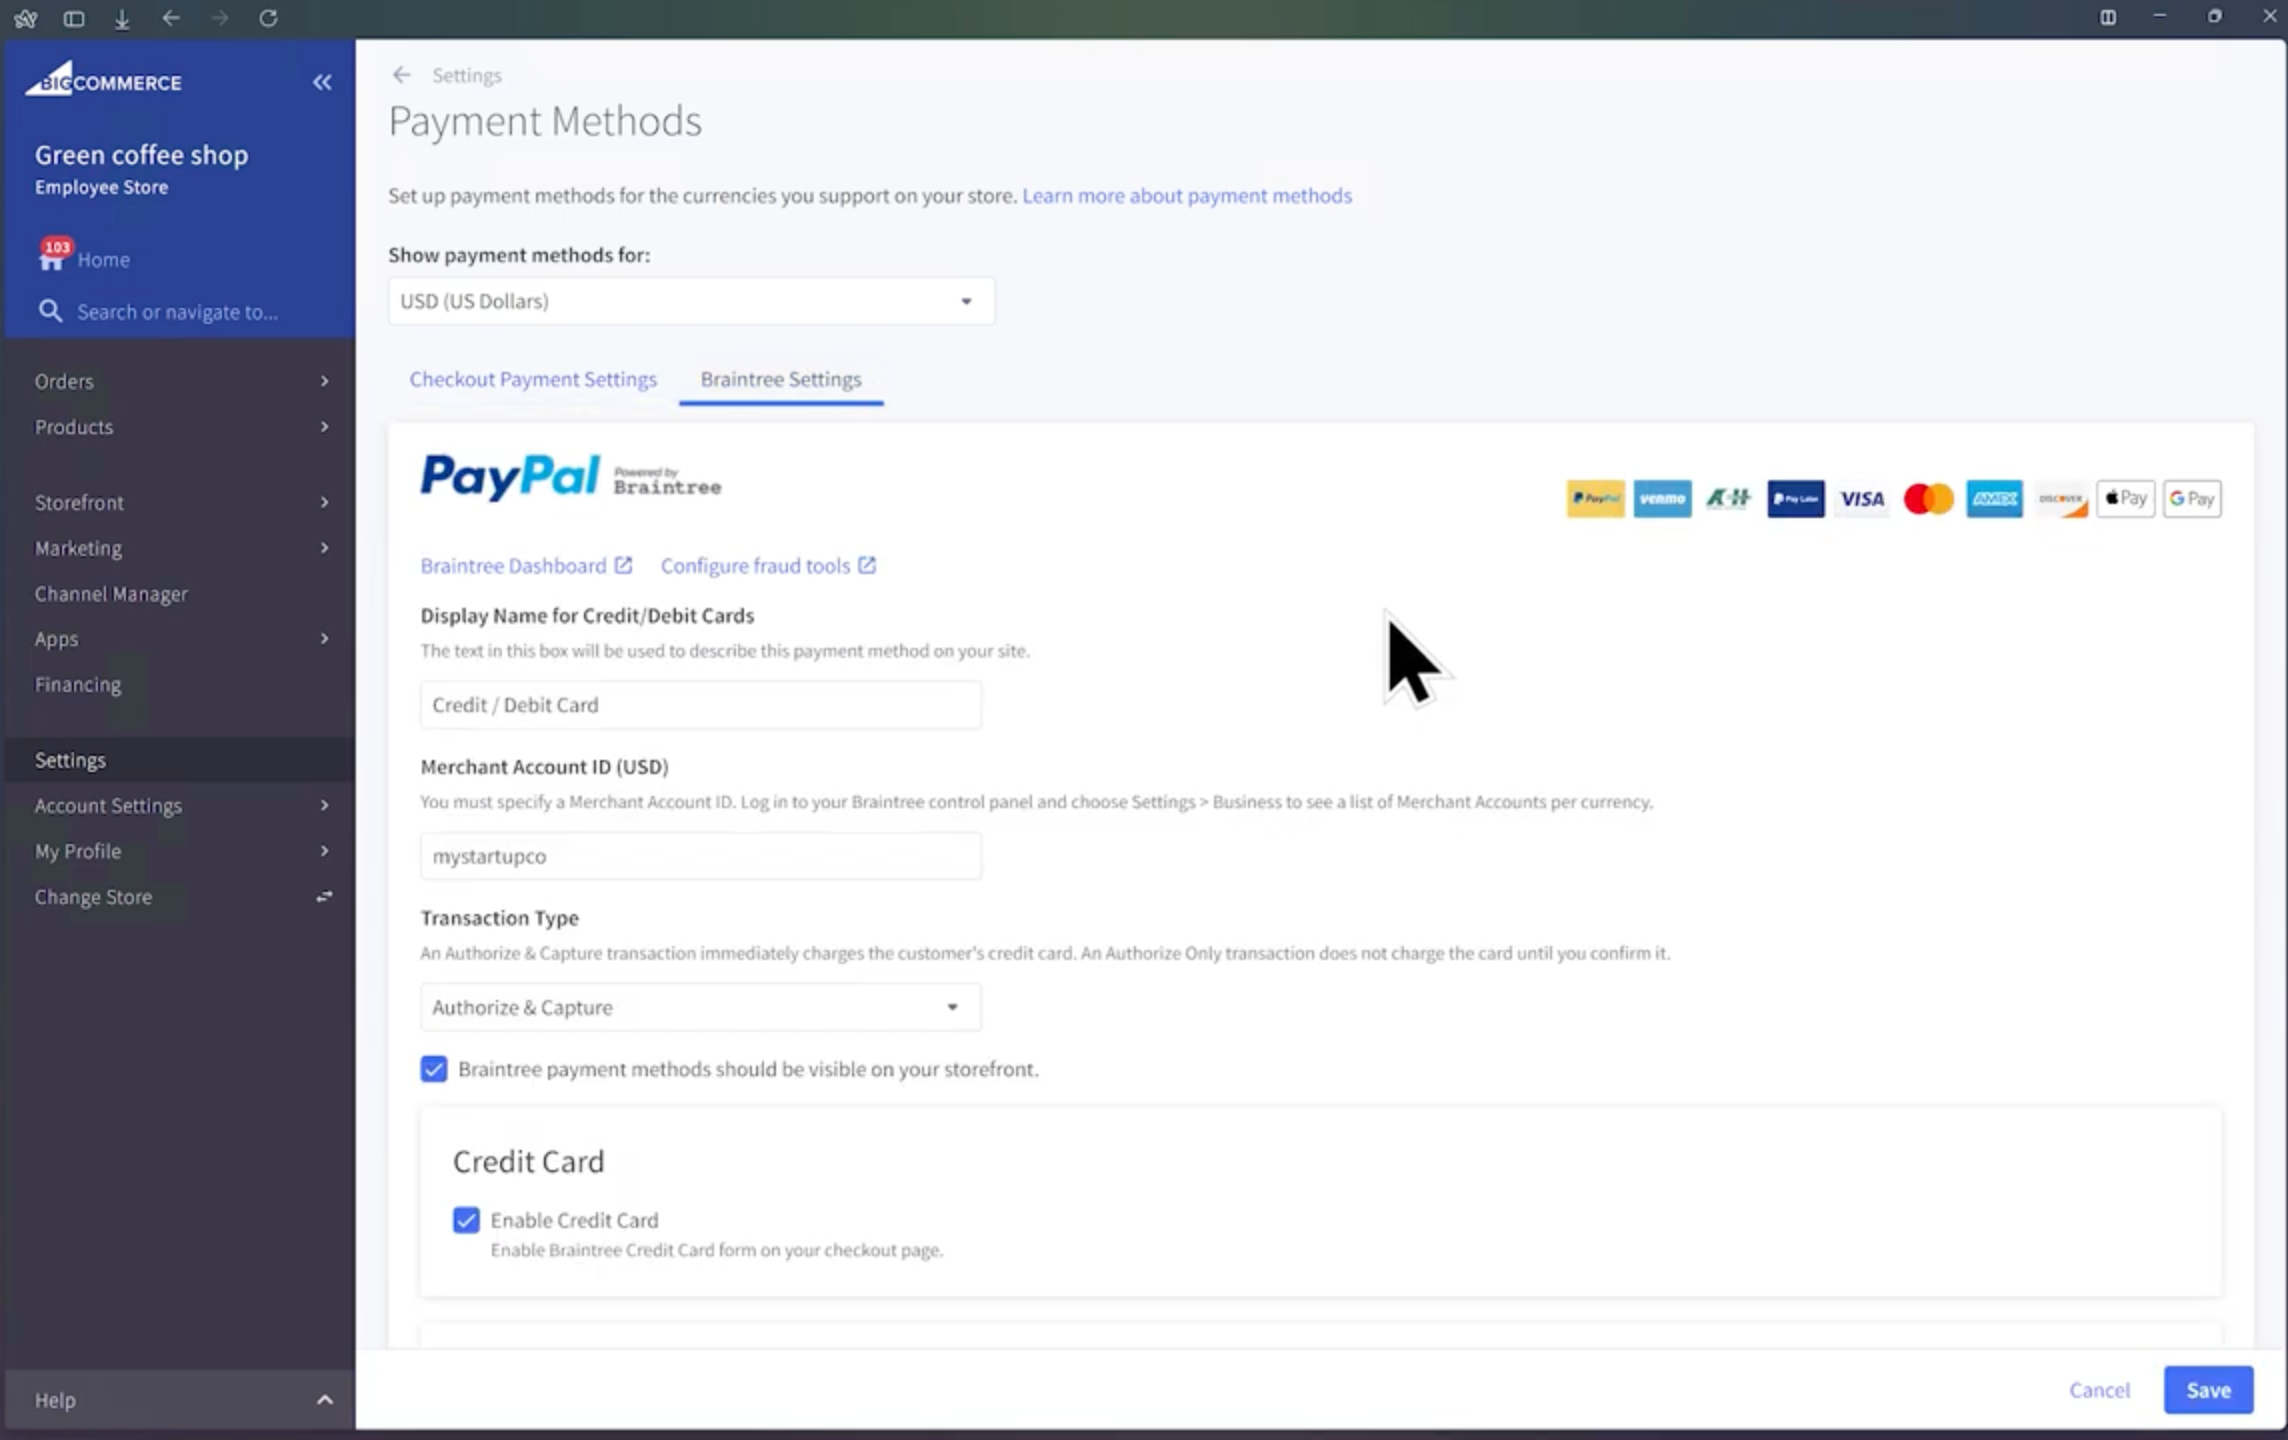Expand the Help section chevron
2288x1440 pixels.
[x=324, y=1399]
